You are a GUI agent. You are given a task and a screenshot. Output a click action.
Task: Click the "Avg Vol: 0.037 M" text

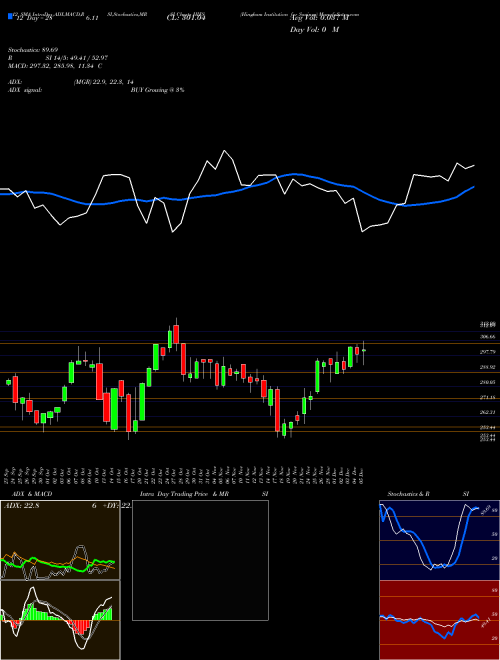[x=319, y=18]
